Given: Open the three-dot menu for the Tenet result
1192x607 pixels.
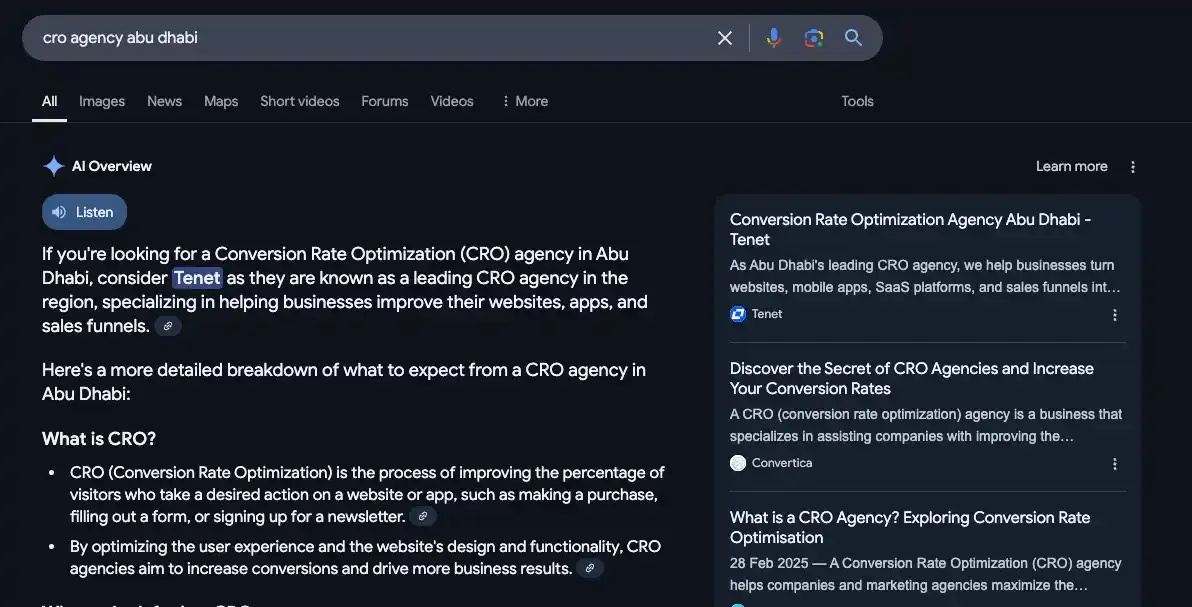Looking at the screenshot, I should [1115, 315].
